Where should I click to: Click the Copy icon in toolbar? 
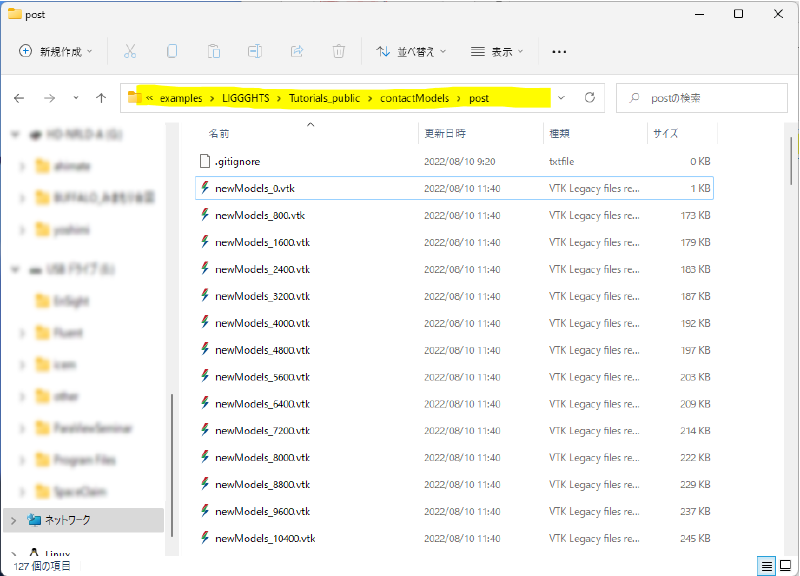click(172, 51)
